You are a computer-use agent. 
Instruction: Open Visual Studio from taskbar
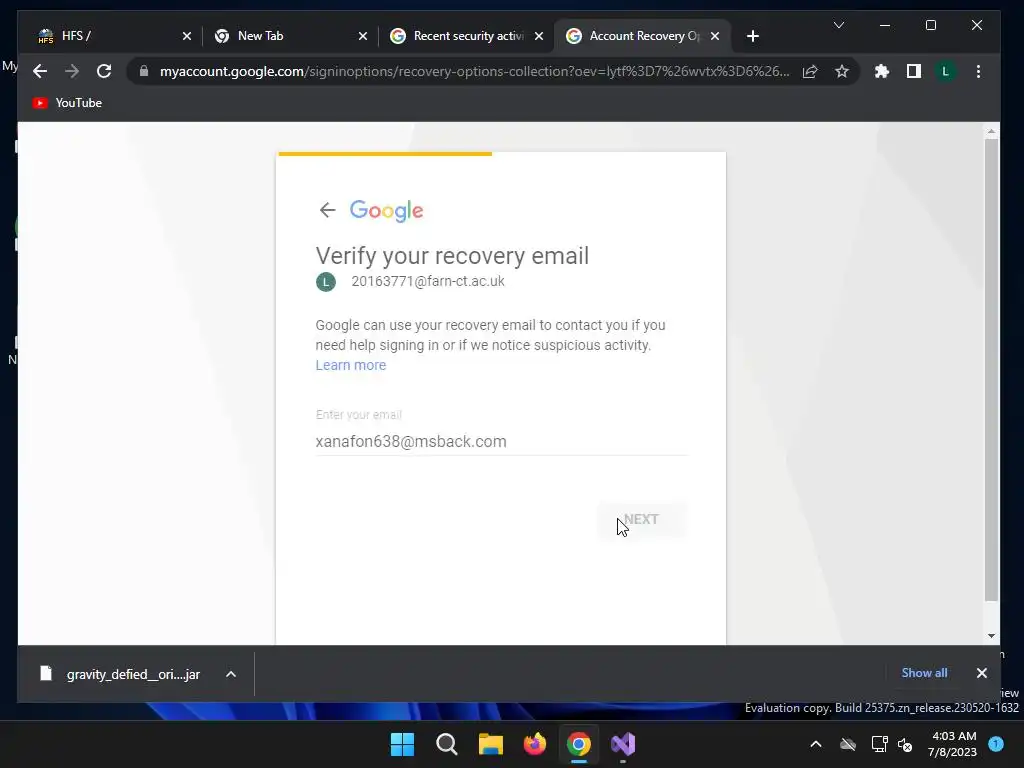[x=623, y=744]
